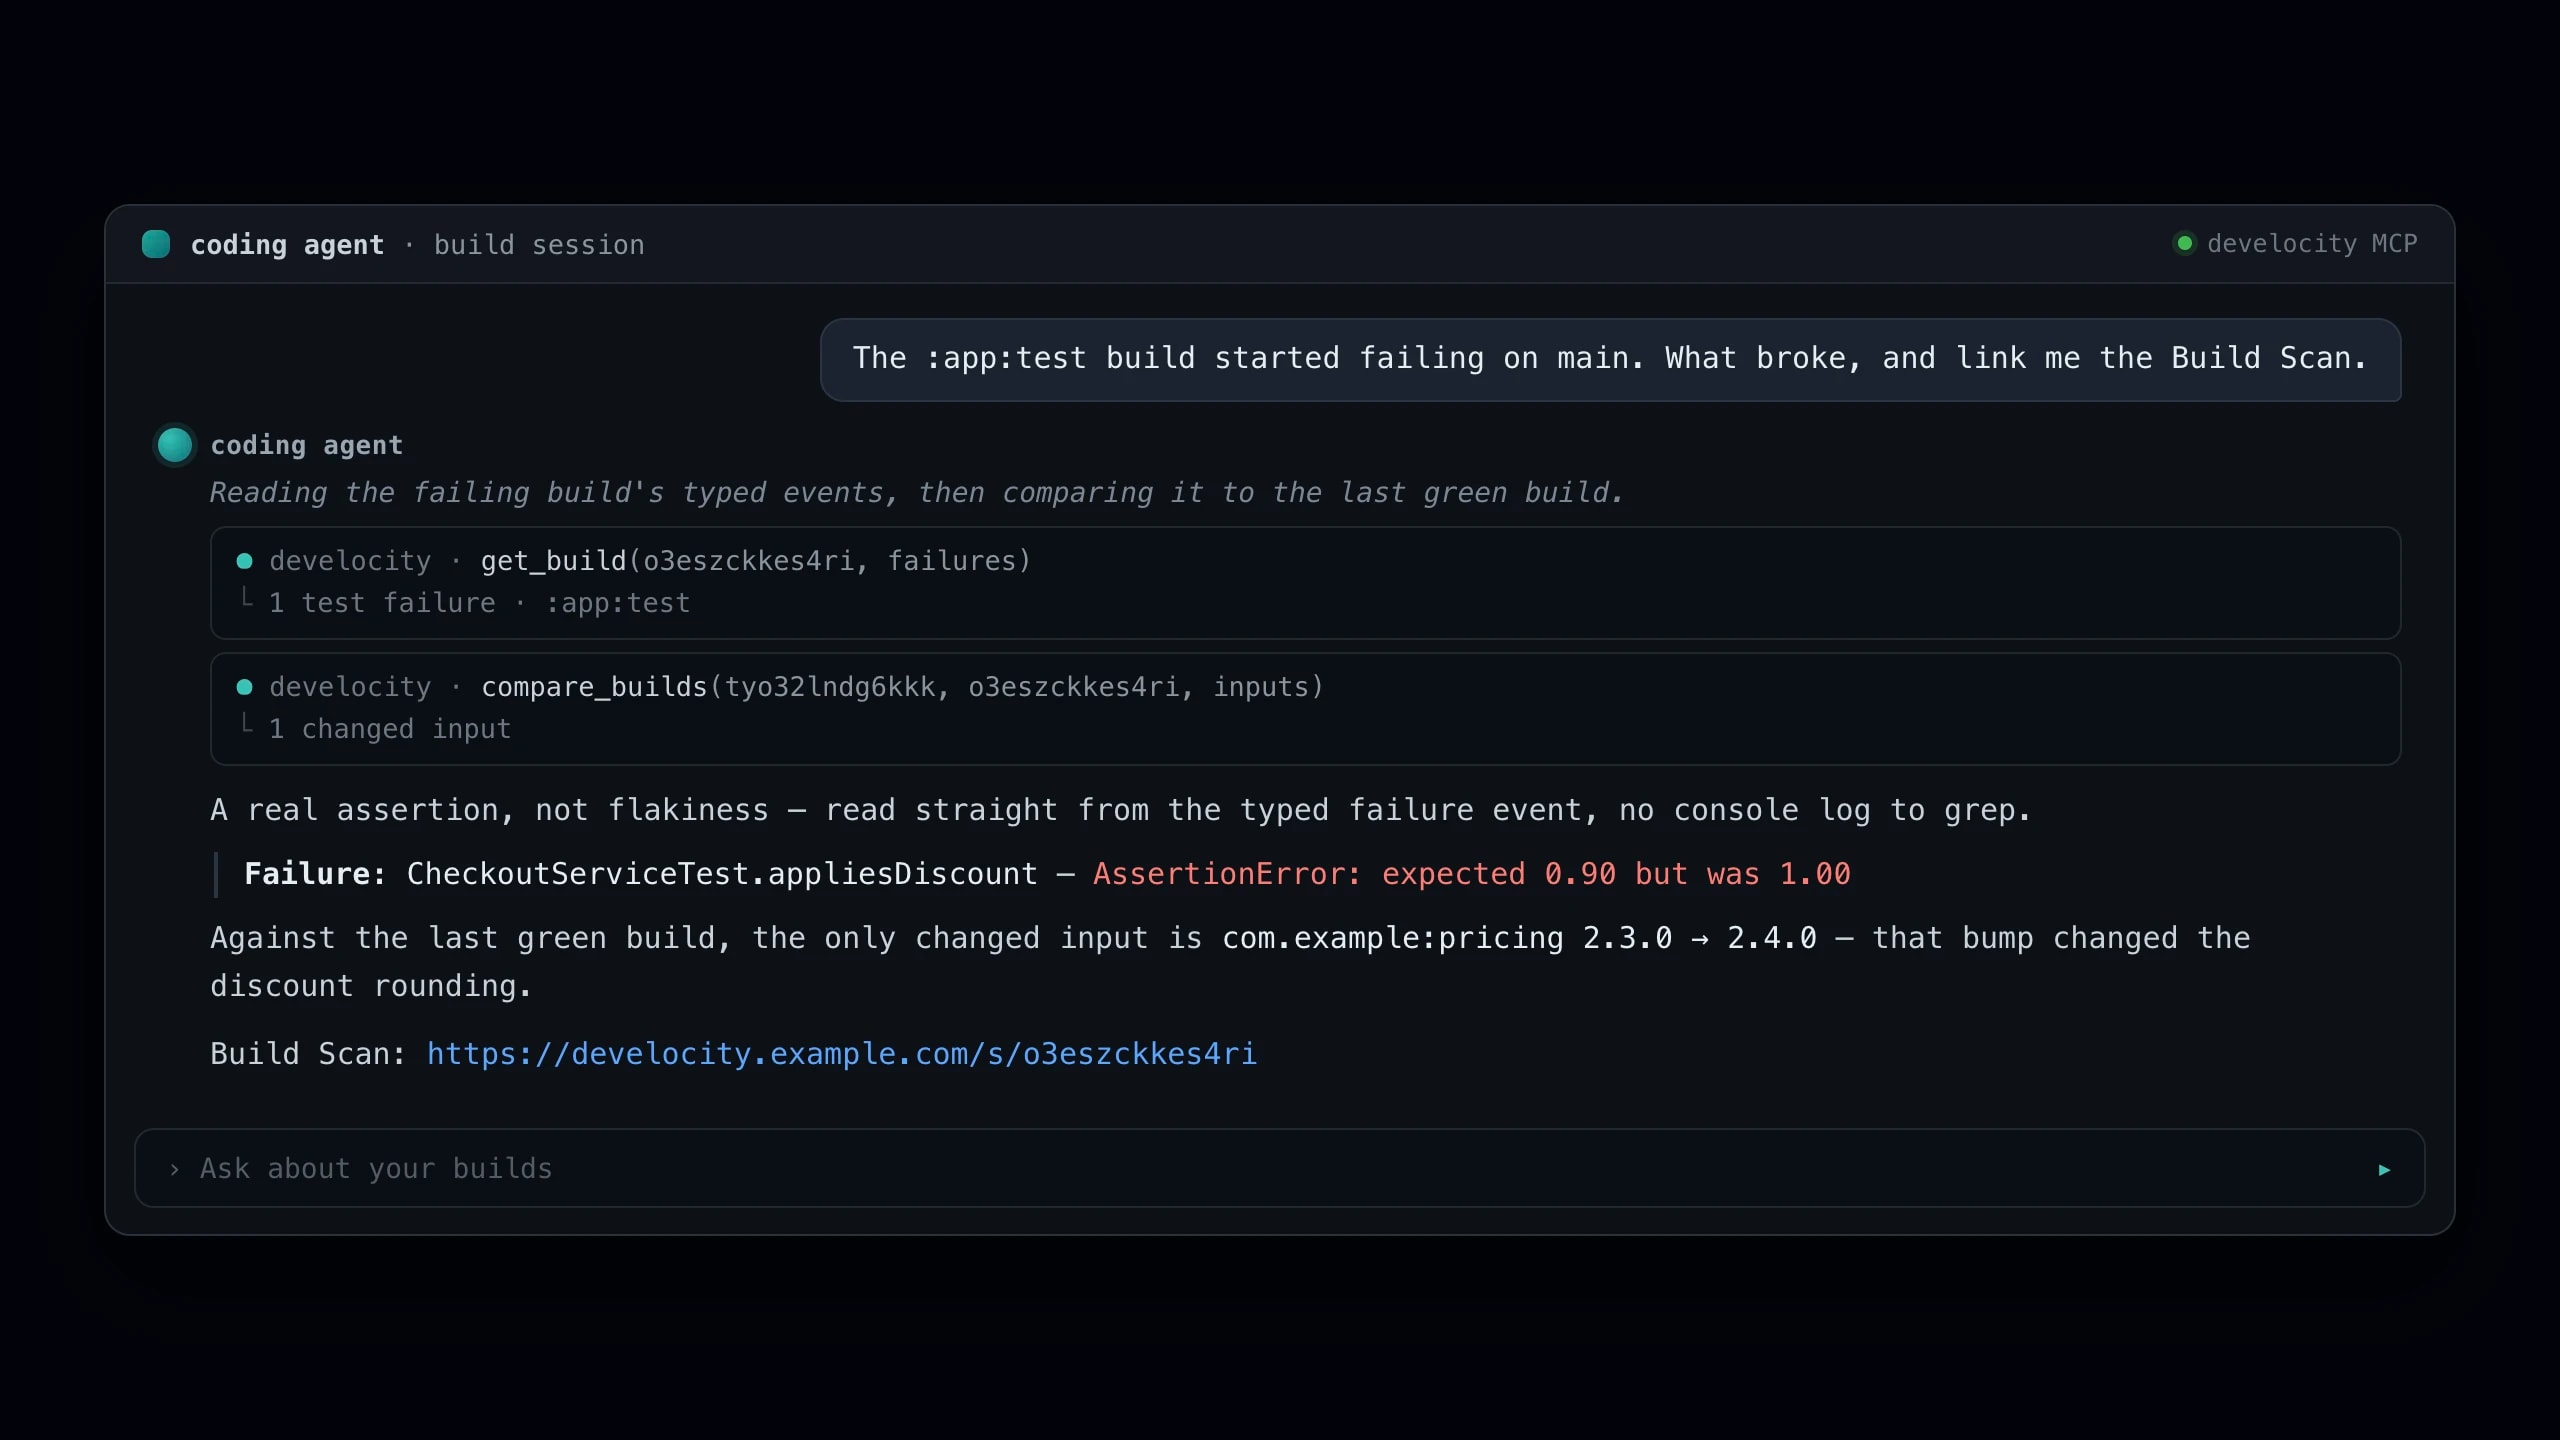This screenshot has width=2560, height=1440.
Task: Send message with the teal arrow icon
Action: point(2384,1169)
